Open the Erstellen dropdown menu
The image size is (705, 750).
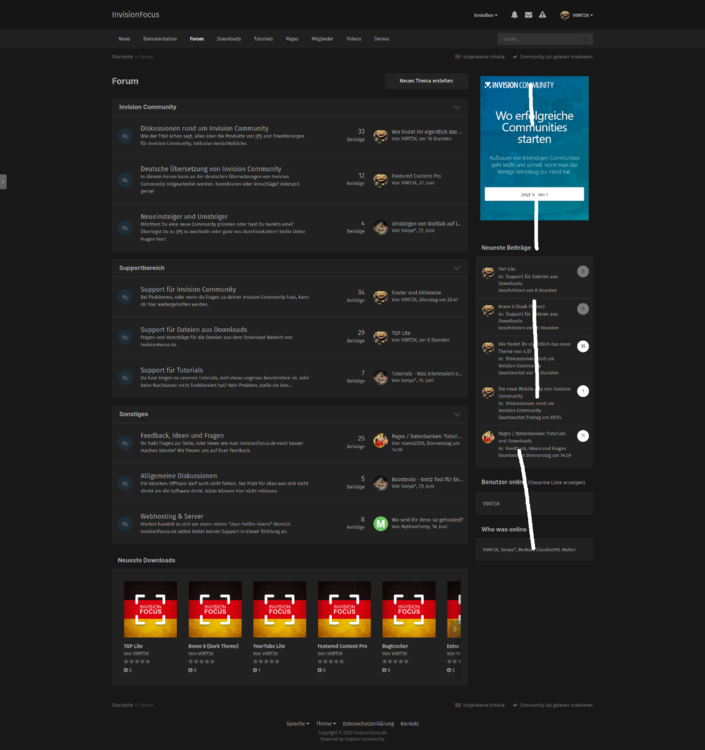[x=485, y=16]
